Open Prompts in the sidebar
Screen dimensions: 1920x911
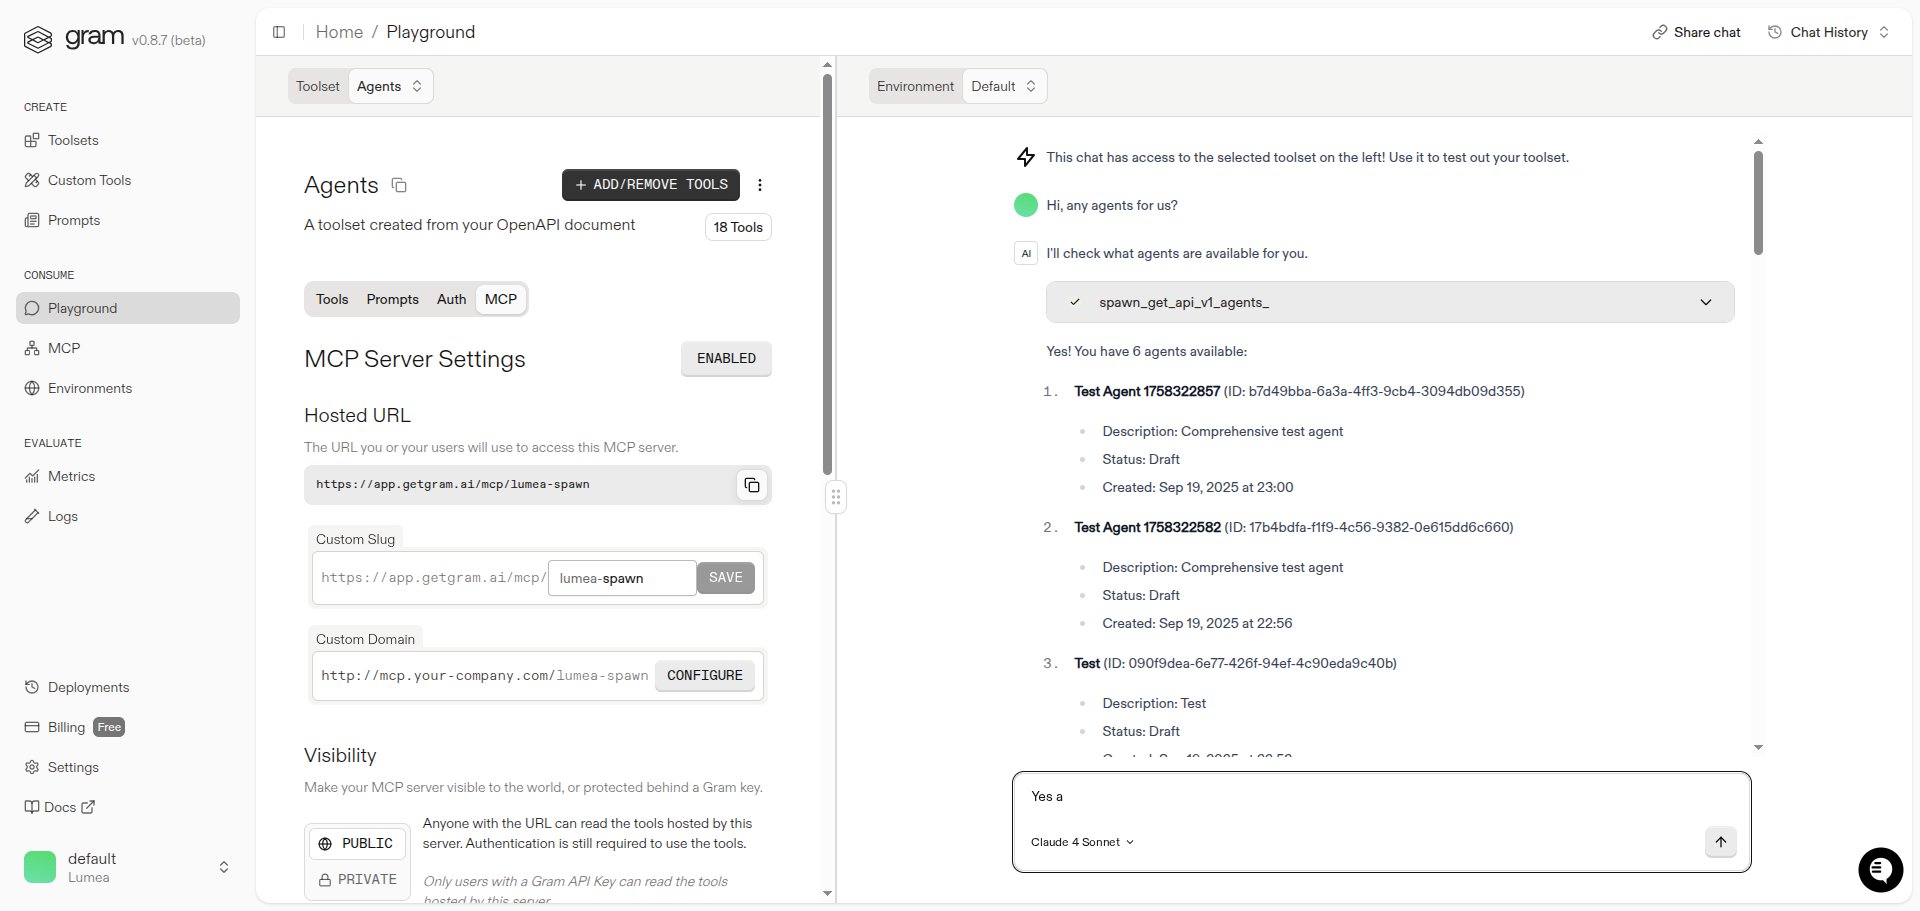(128, 220)
